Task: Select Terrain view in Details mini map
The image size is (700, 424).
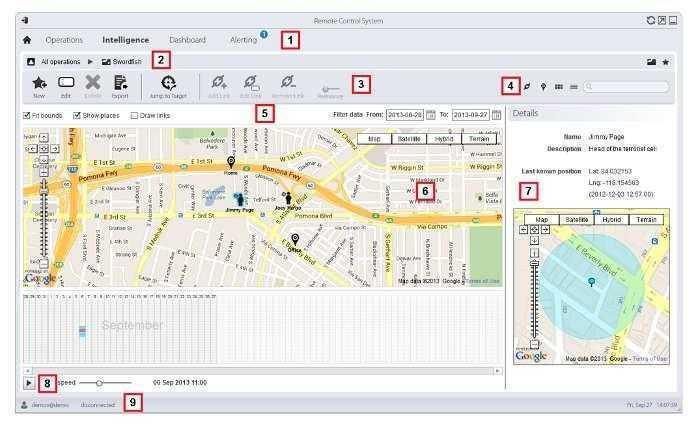Action: tap(646, 220)
